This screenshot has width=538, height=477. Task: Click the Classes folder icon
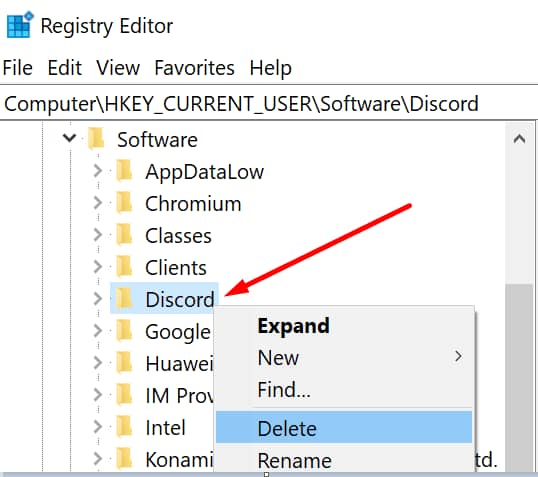pyautogui.click(x=124, y=235)
